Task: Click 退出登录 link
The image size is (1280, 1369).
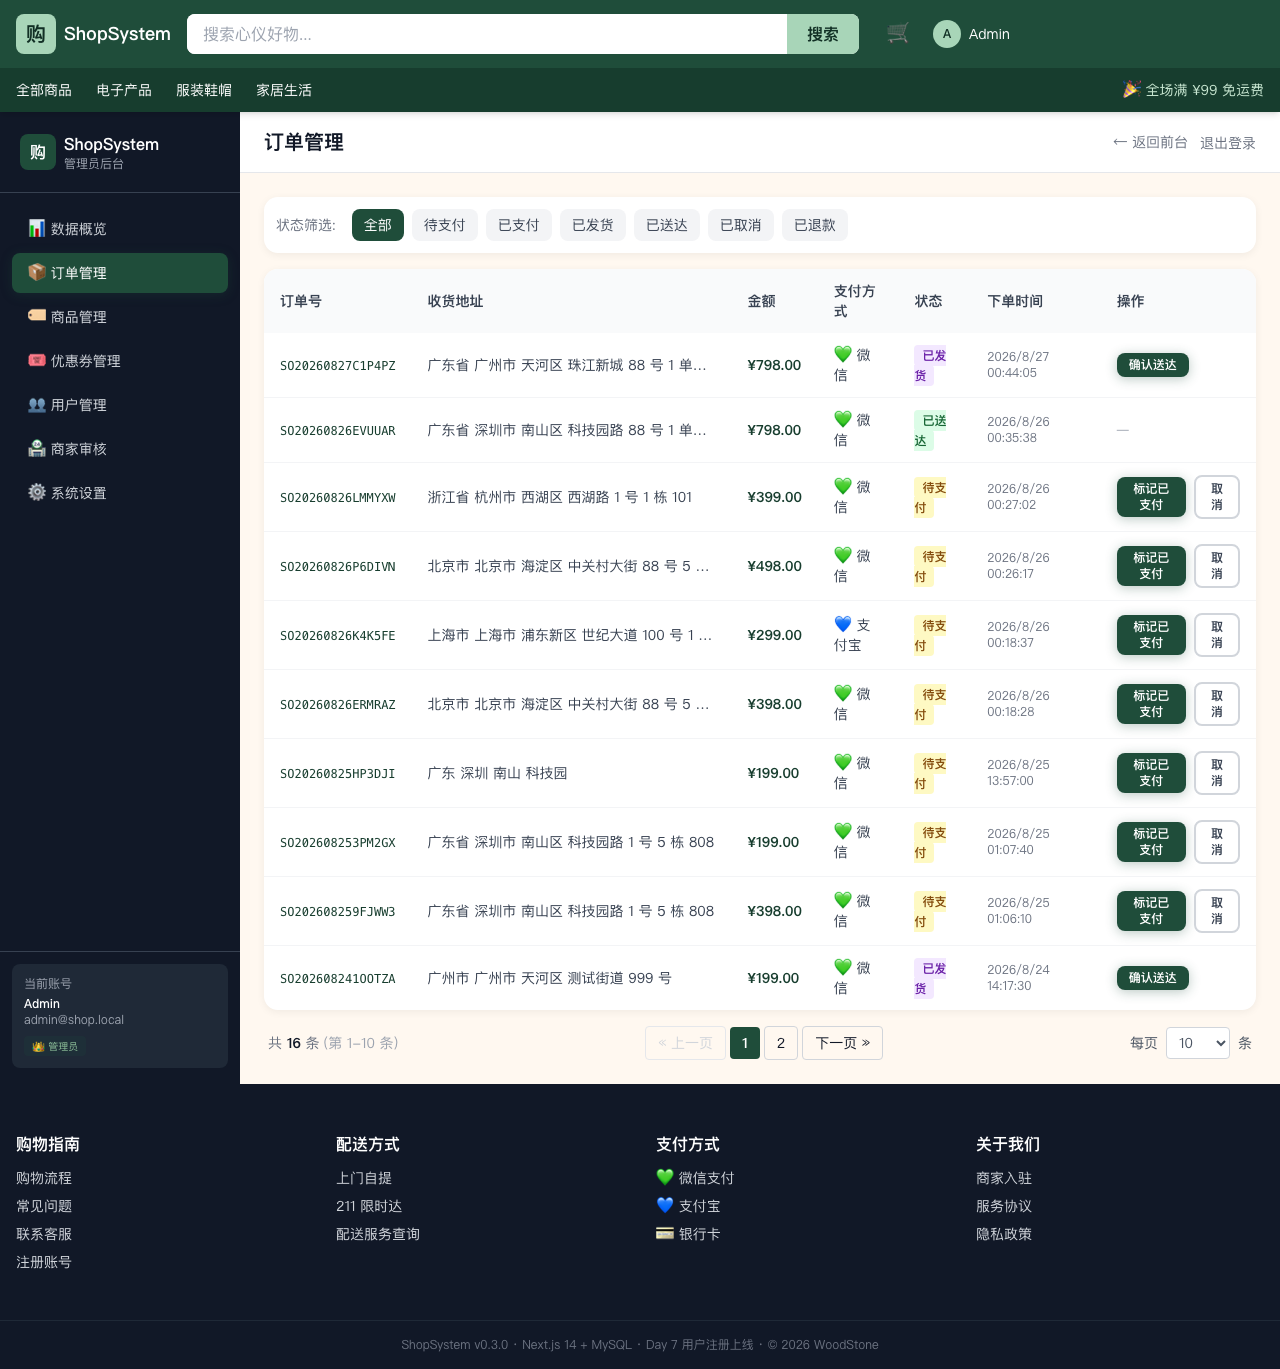Action: [1228, 143]
